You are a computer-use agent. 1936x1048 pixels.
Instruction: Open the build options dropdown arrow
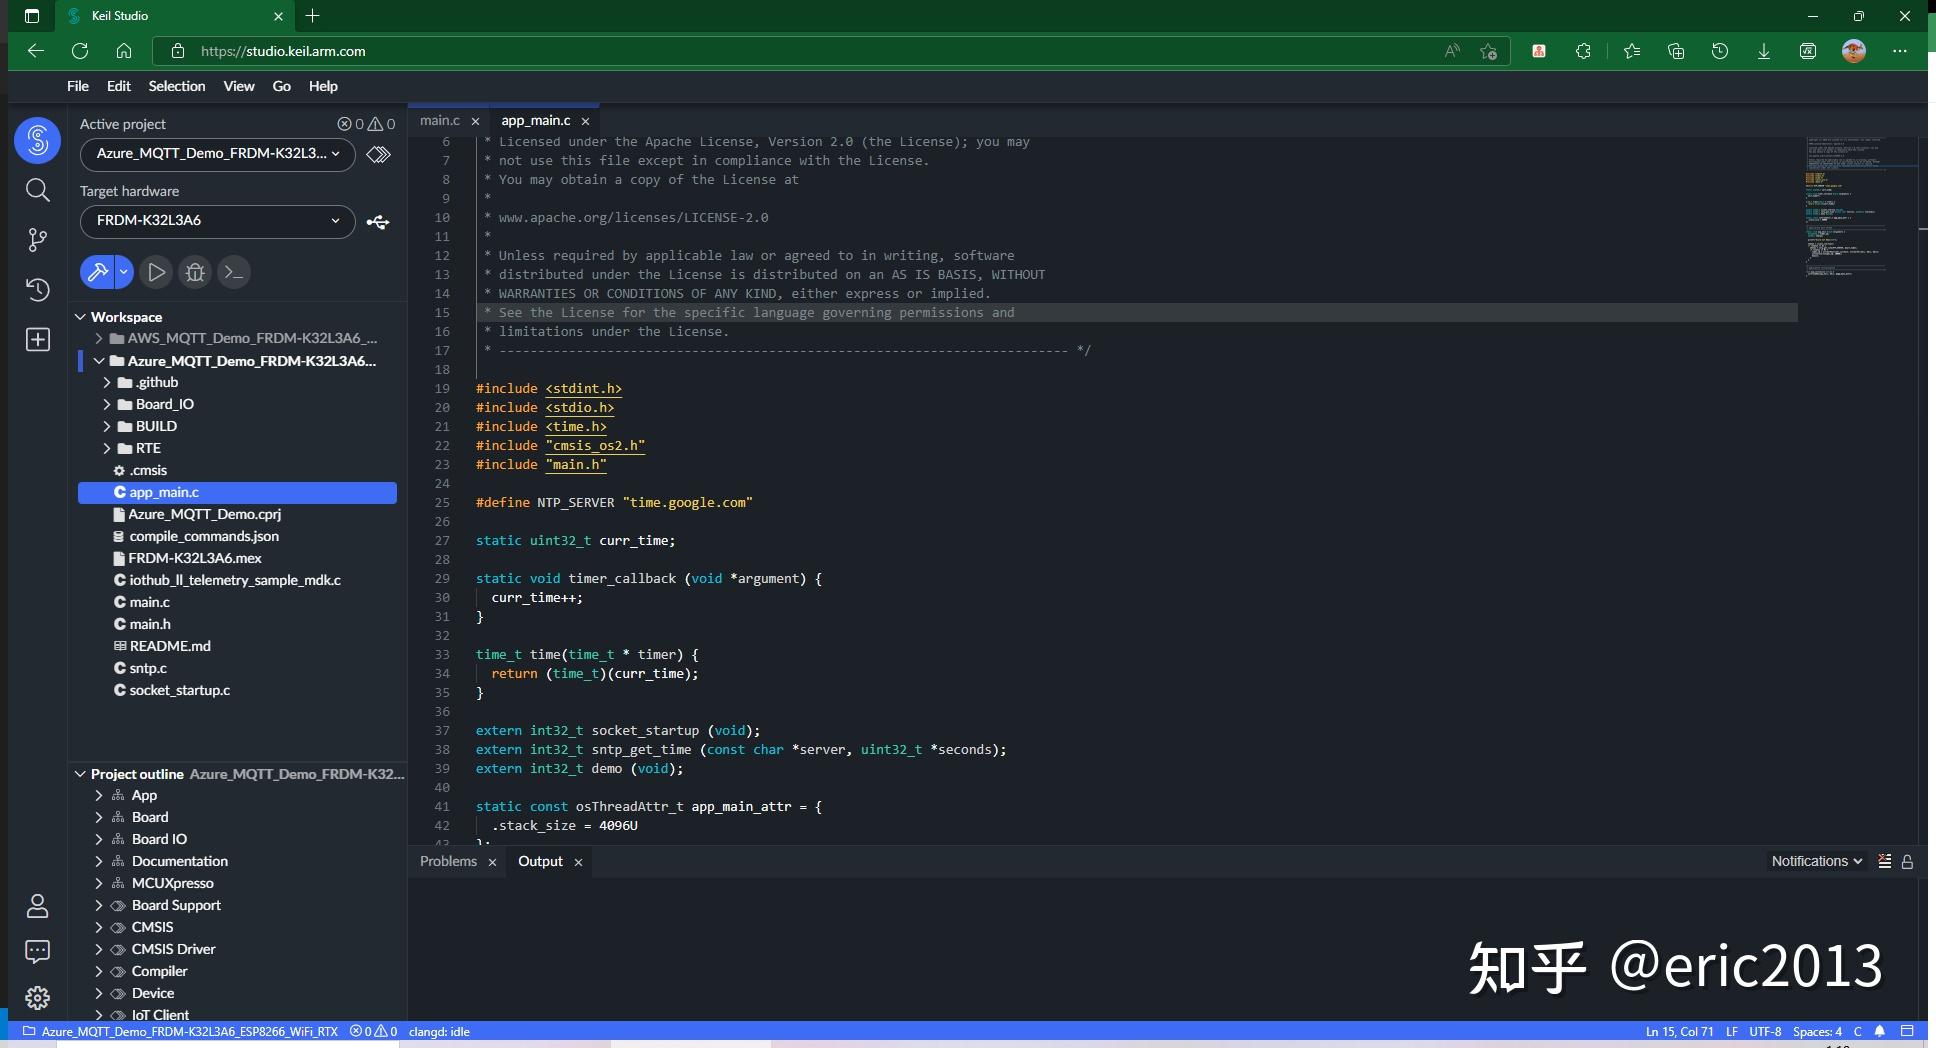pyautogui.click(x=124, y=272)
